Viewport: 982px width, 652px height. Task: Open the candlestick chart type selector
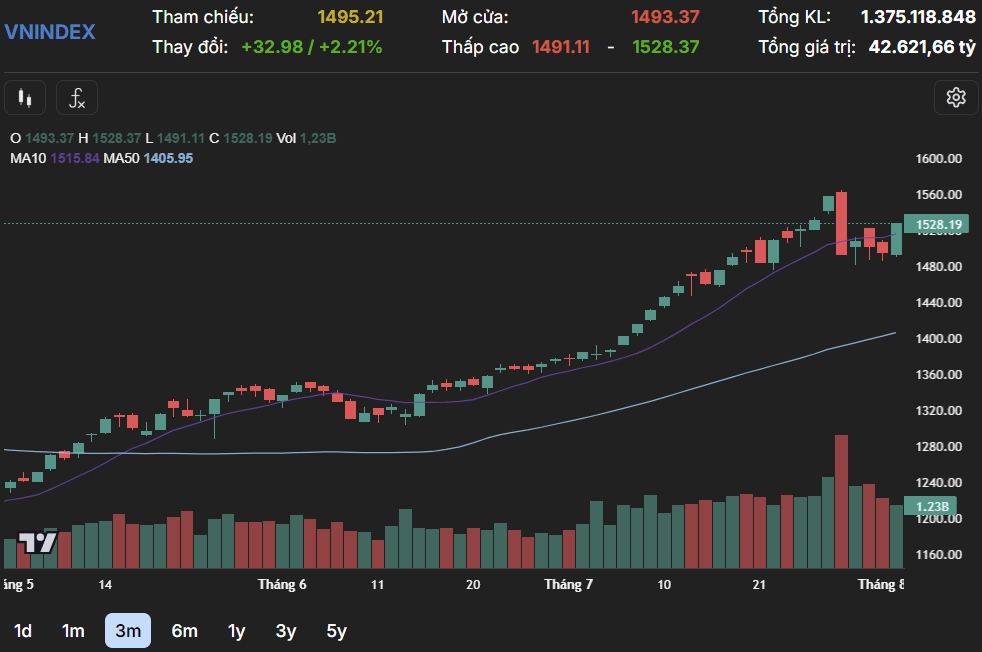[25, 98]
